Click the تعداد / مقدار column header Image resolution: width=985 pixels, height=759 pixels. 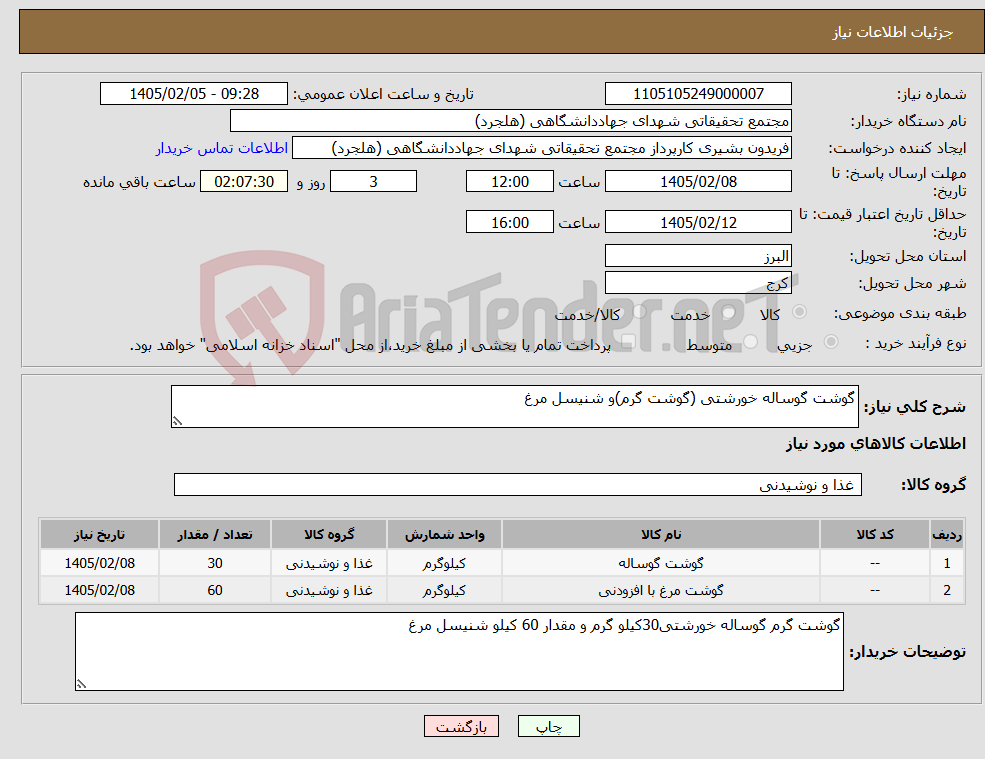215,534
